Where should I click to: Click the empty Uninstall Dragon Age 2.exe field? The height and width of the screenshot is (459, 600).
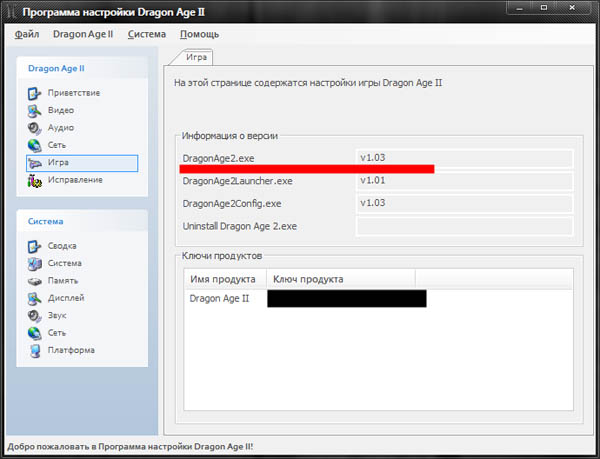[x=465, y=226]
